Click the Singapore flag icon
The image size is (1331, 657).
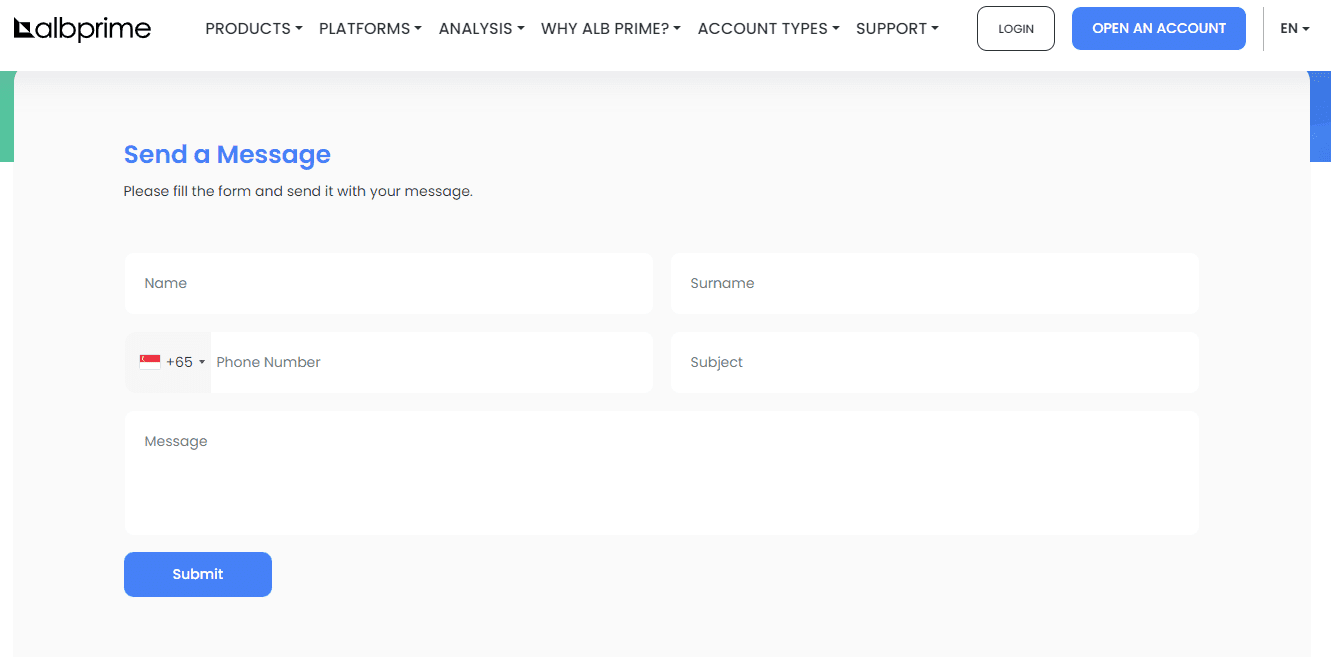(150, 362)
